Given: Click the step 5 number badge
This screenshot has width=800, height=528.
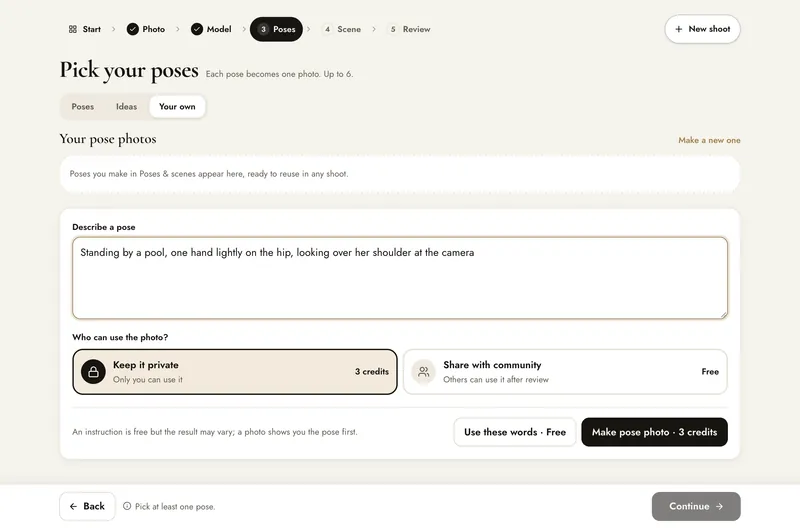Looking at the screenshot, I should (393, 29).
